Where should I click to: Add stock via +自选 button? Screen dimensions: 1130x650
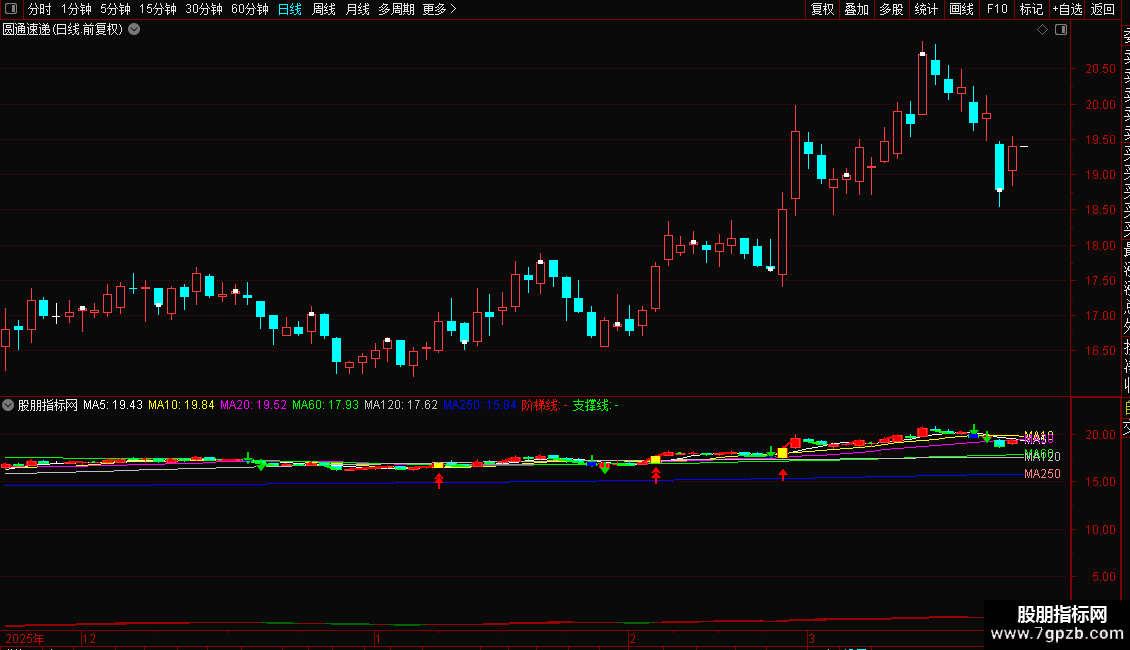pyautogui.click(x=1067, y=9)
